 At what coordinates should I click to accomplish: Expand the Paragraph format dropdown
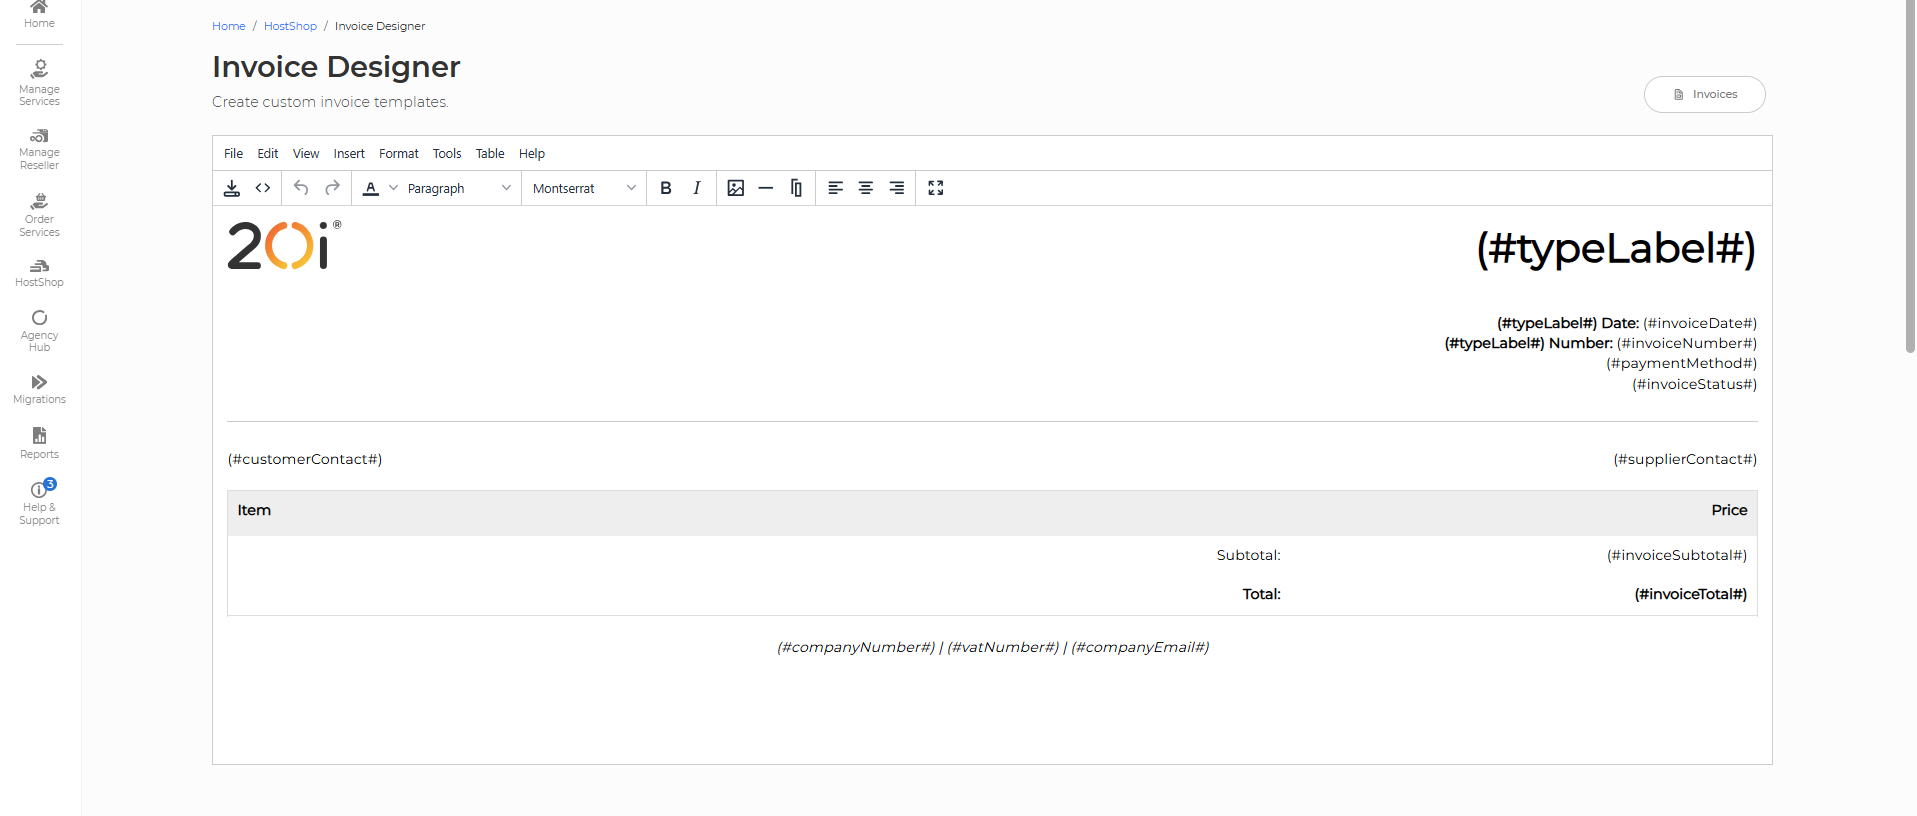pyautogui.click(x=459, y=188)
